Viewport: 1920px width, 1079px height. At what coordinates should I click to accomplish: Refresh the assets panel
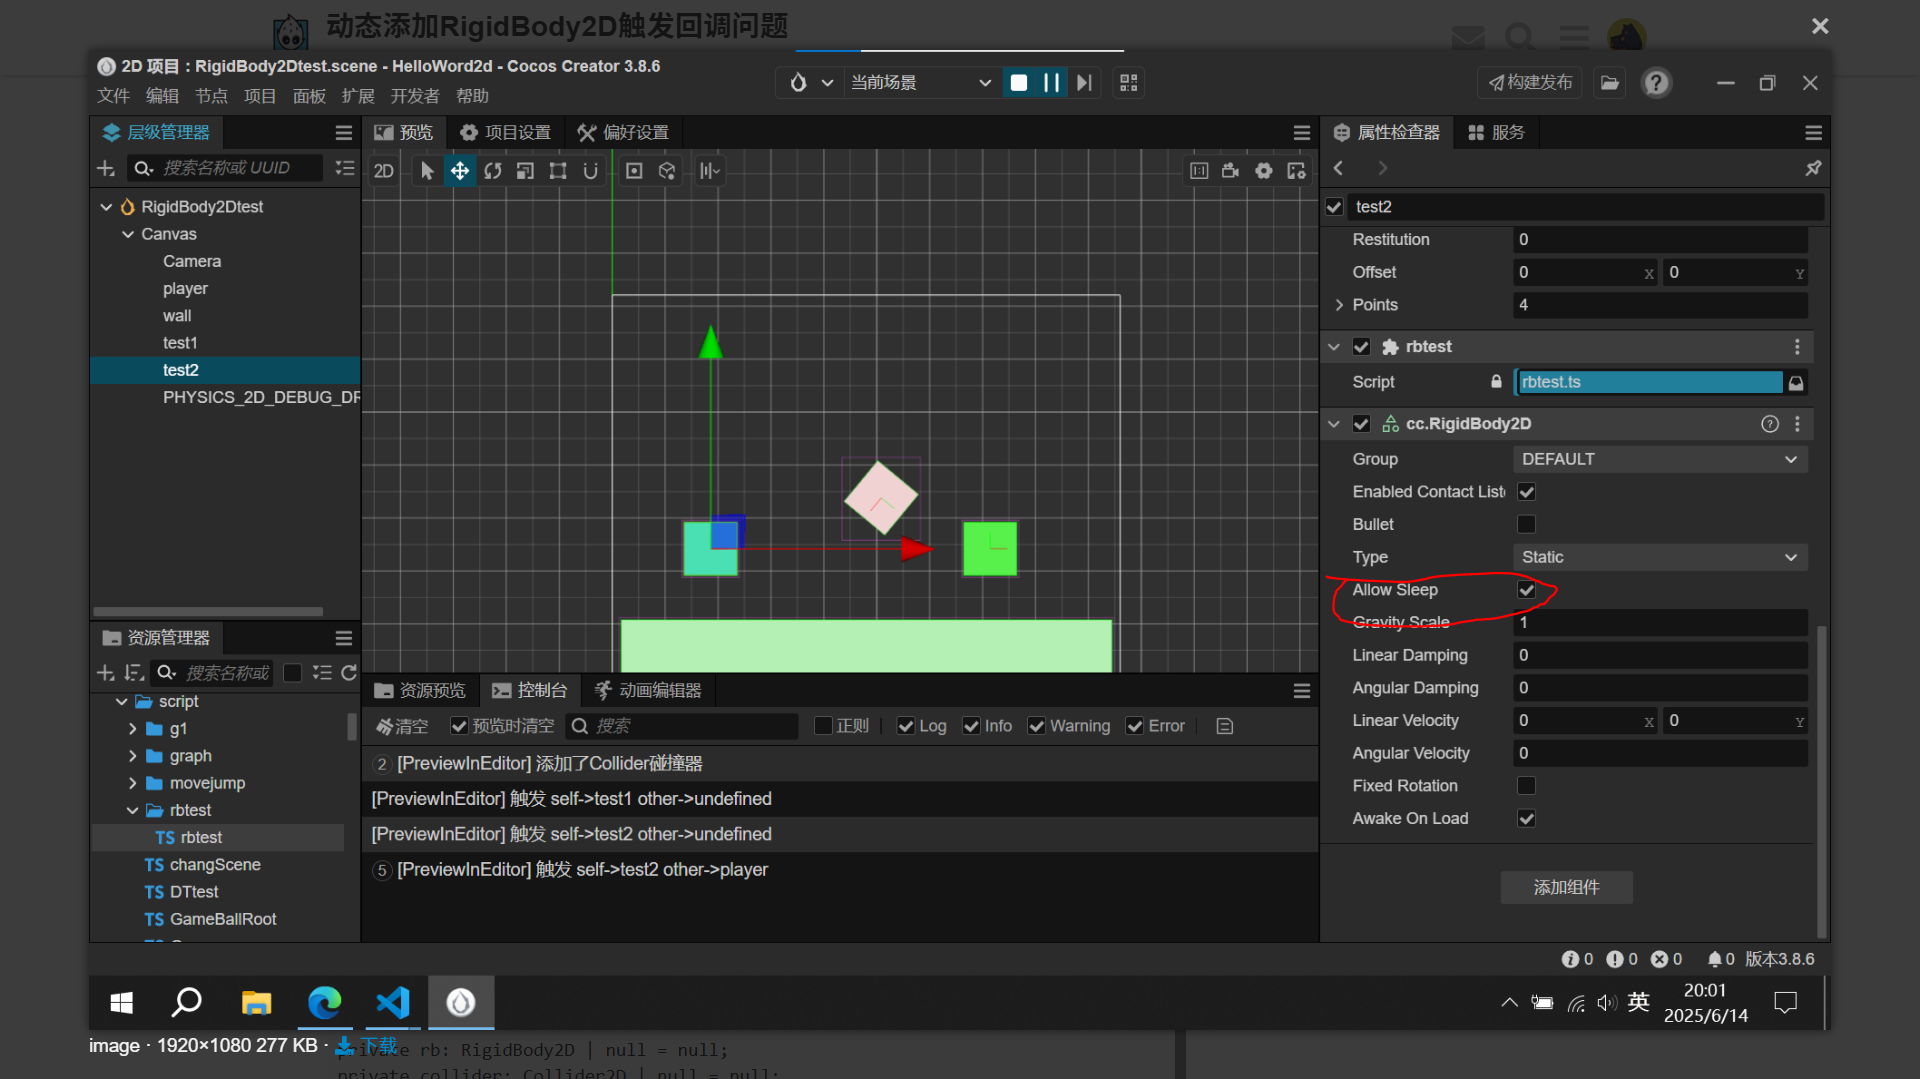349,673
